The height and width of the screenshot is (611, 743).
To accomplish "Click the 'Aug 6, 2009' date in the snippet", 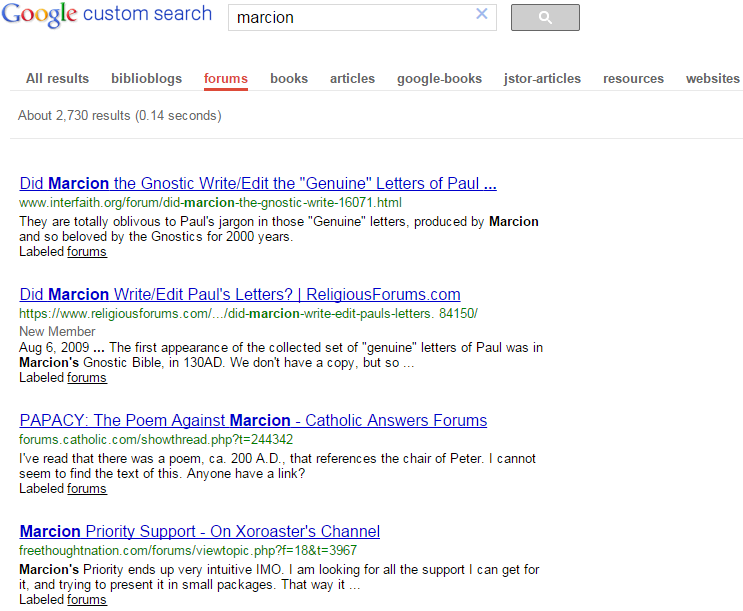I will coord(54,347).
